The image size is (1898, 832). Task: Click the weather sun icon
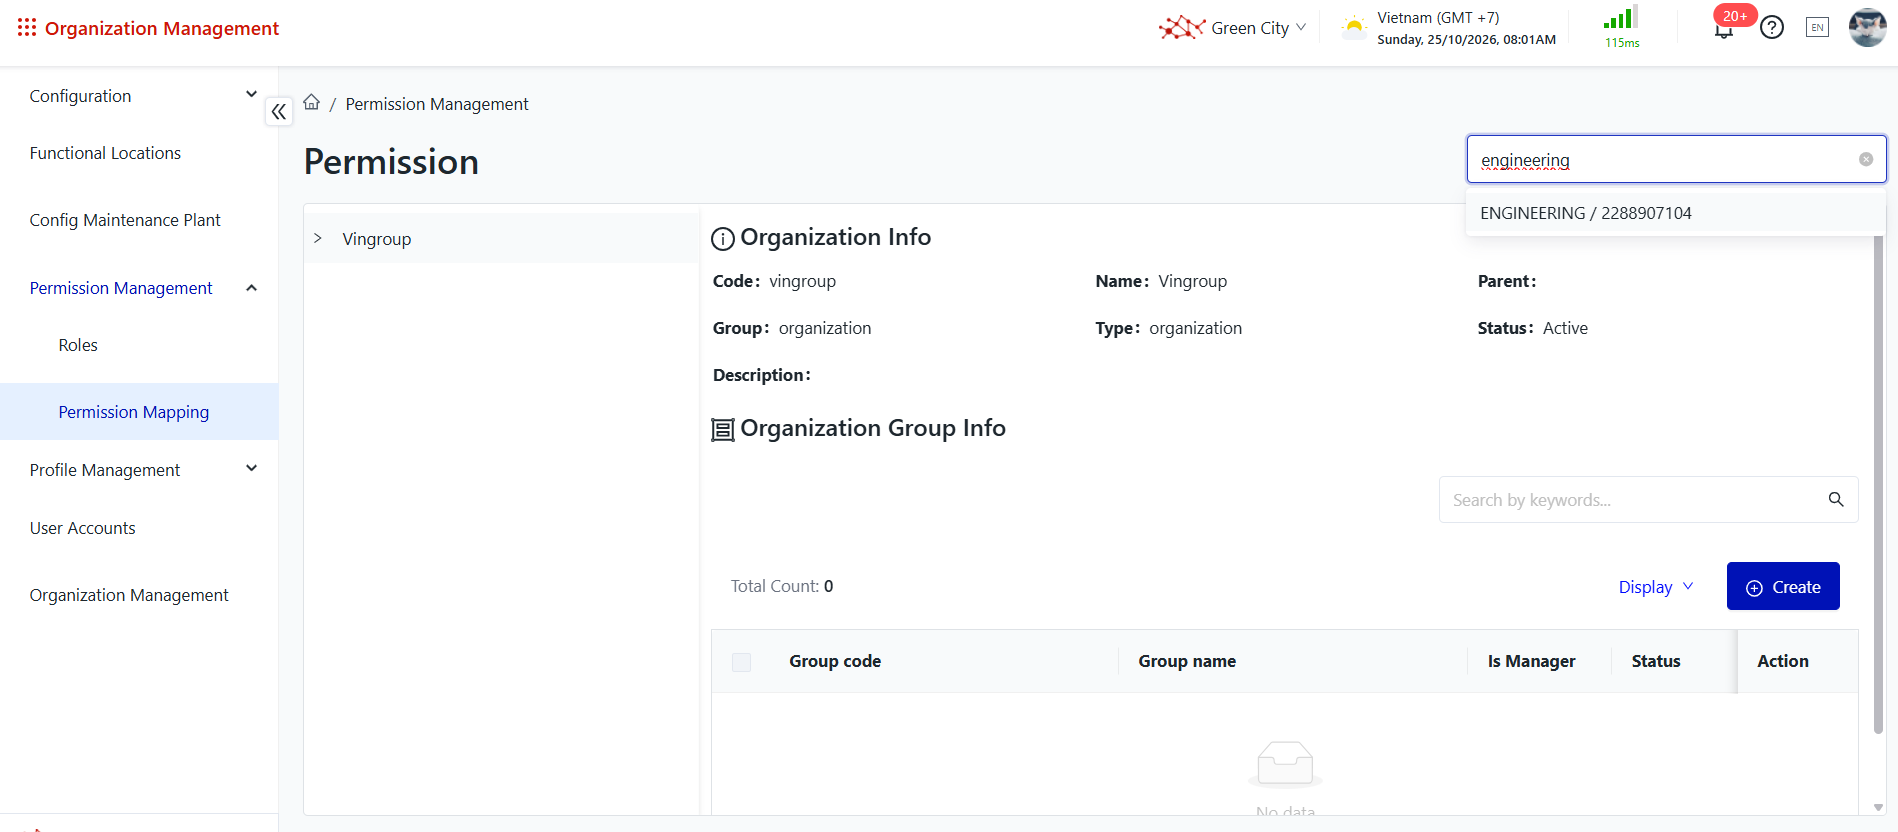click(1354, 27)
